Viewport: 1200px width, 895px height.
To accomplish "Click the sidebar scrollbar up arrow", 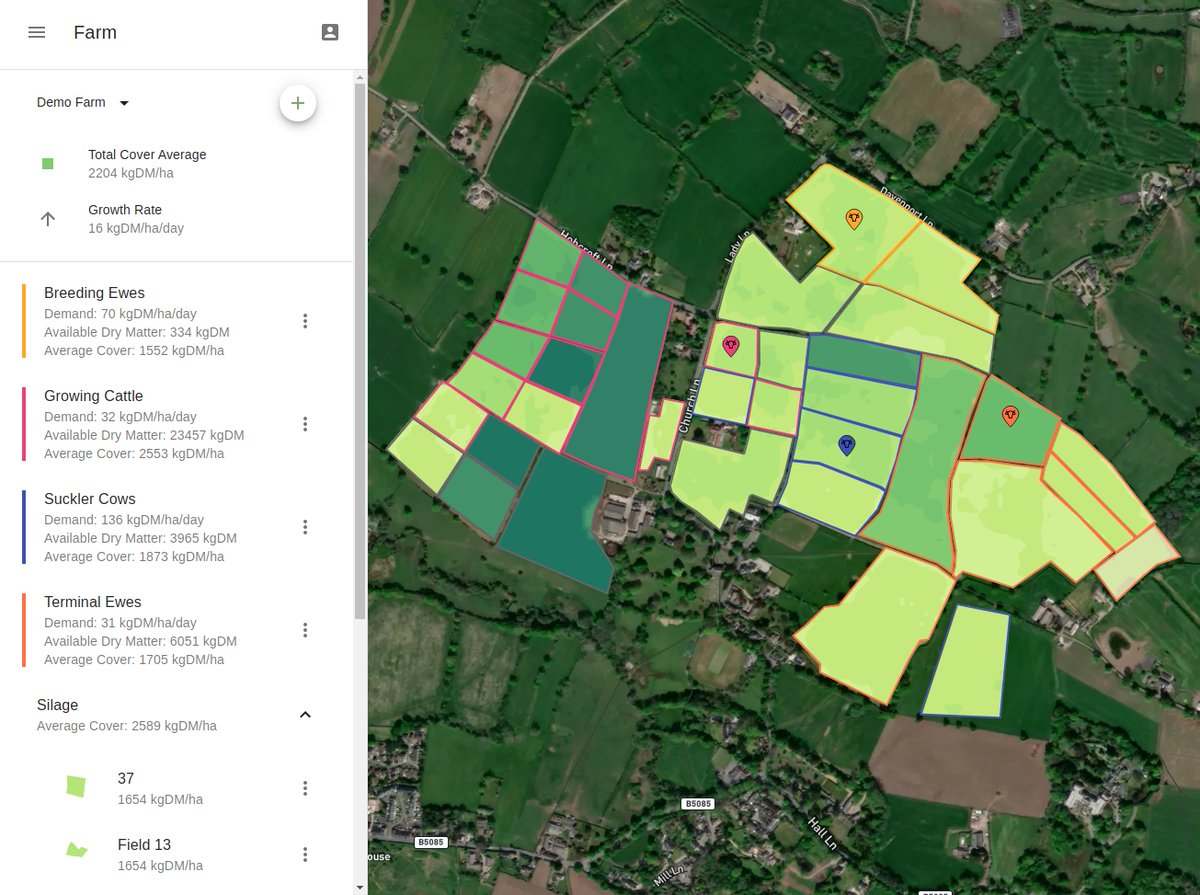I will [360, 76].
